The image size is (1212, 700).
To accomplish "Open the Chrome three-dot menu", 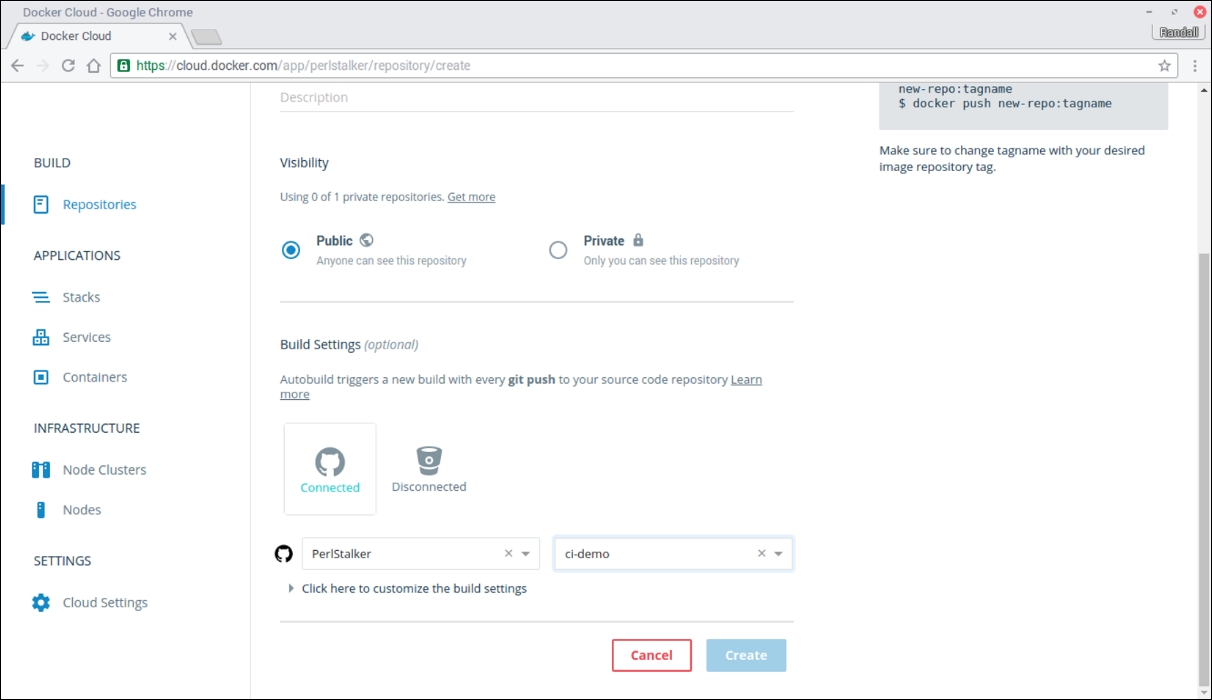I will click(x=1195, y=66).
